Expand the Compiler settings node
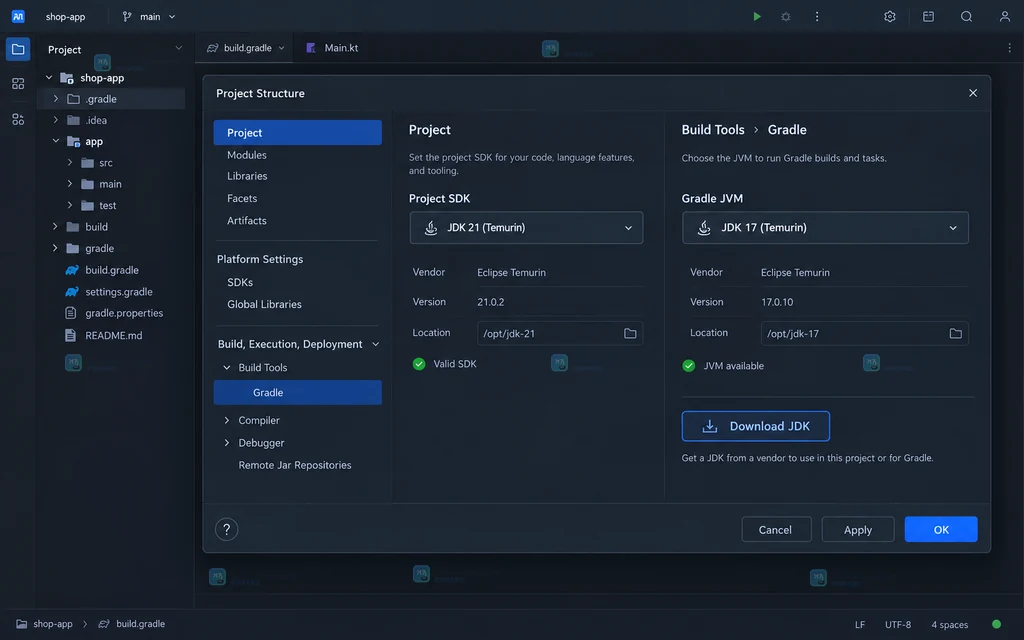This screenshot has width=1024, height=640. (227, 421)
